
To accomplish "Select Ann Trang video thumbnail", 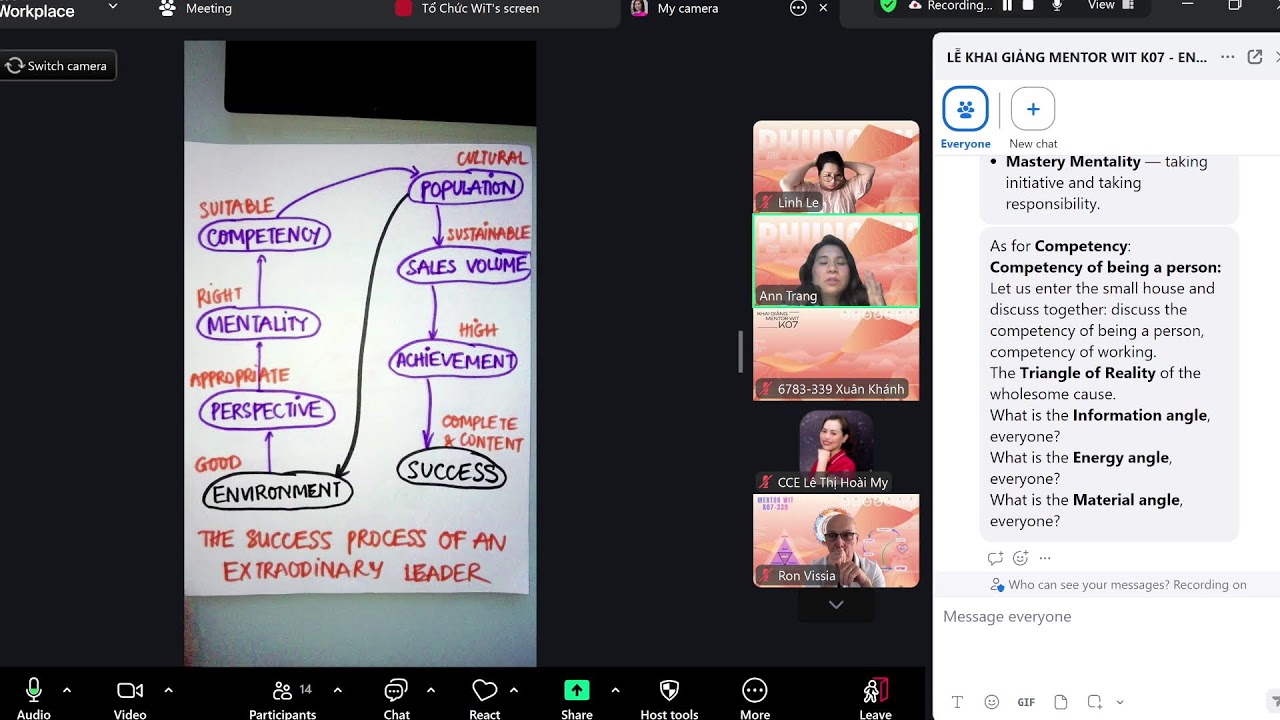I will pyautogui.click(x=836, y=260).
